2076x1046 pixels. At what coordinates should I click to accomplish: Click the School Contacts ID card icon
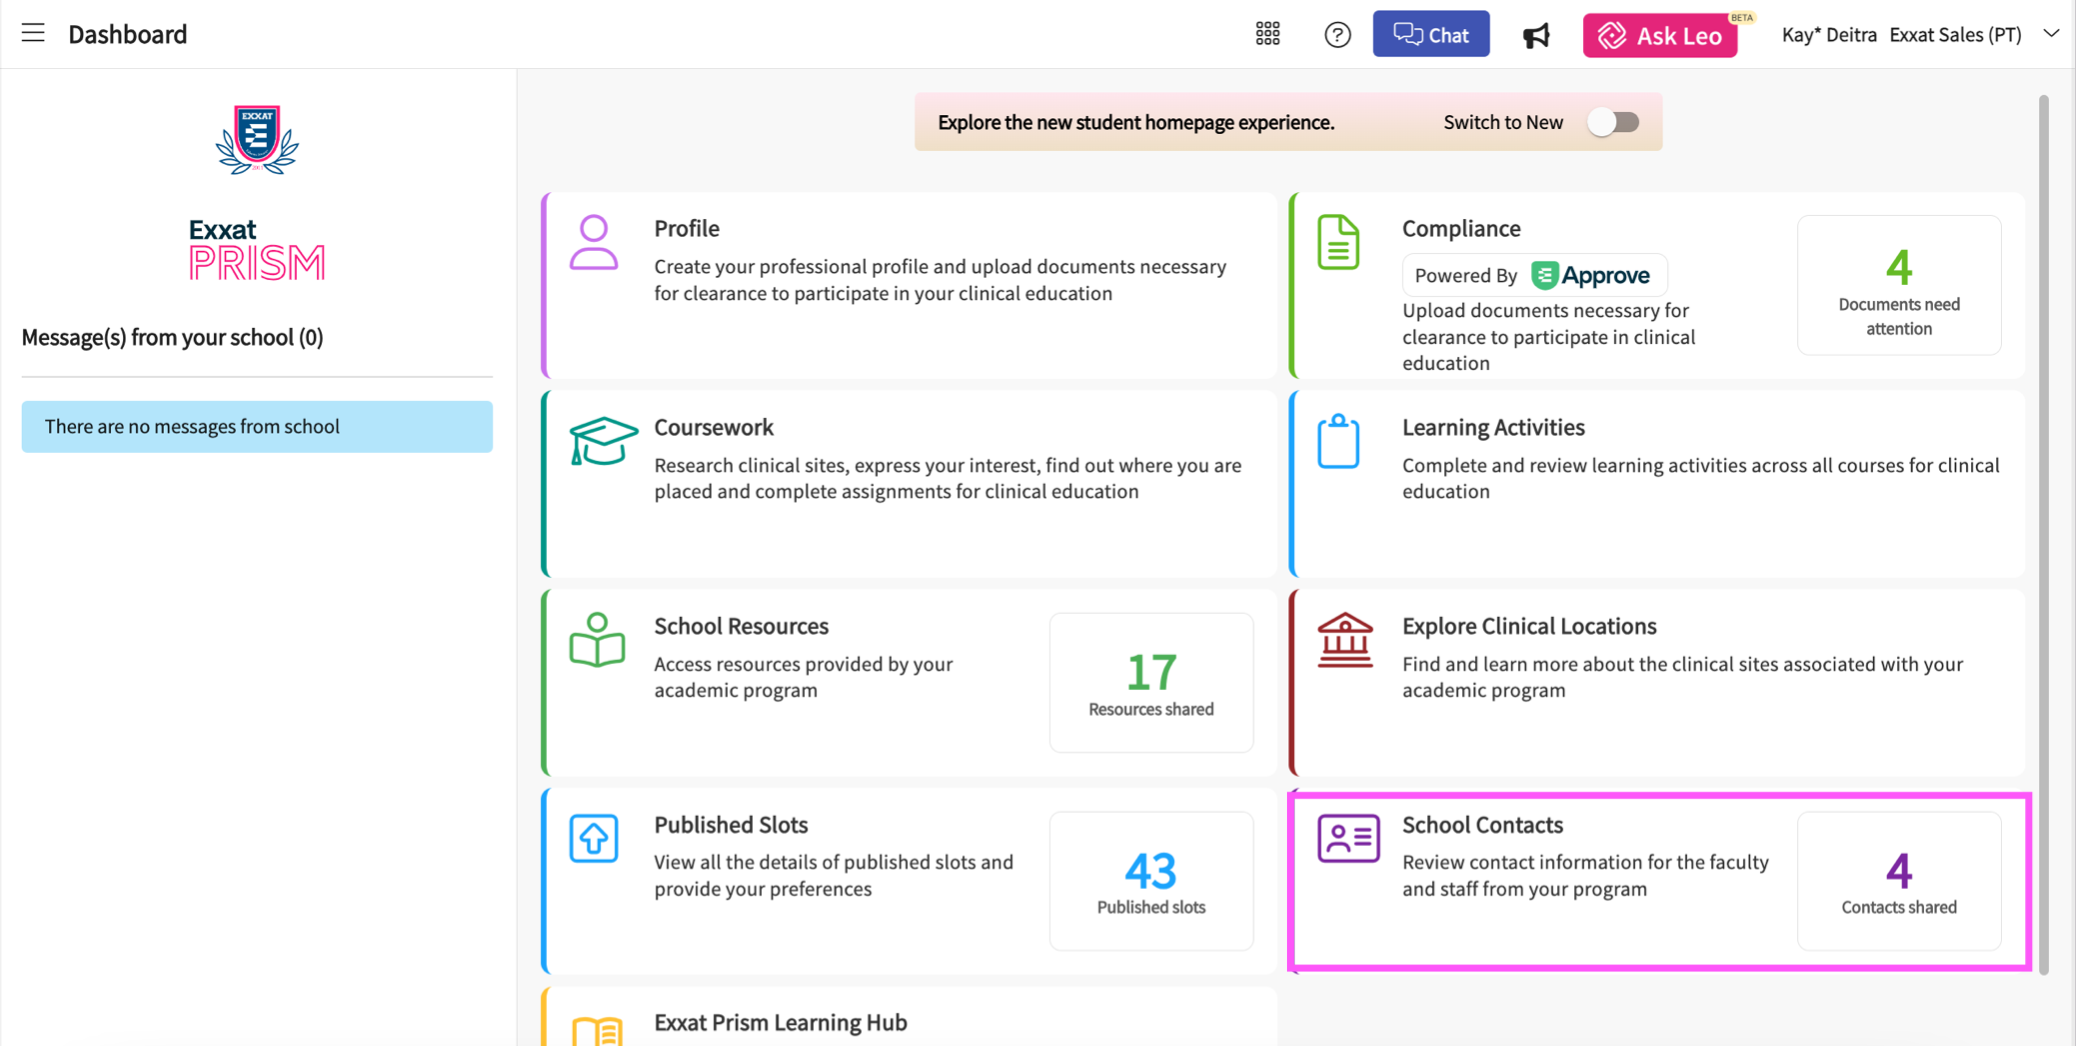point(1348,838)
